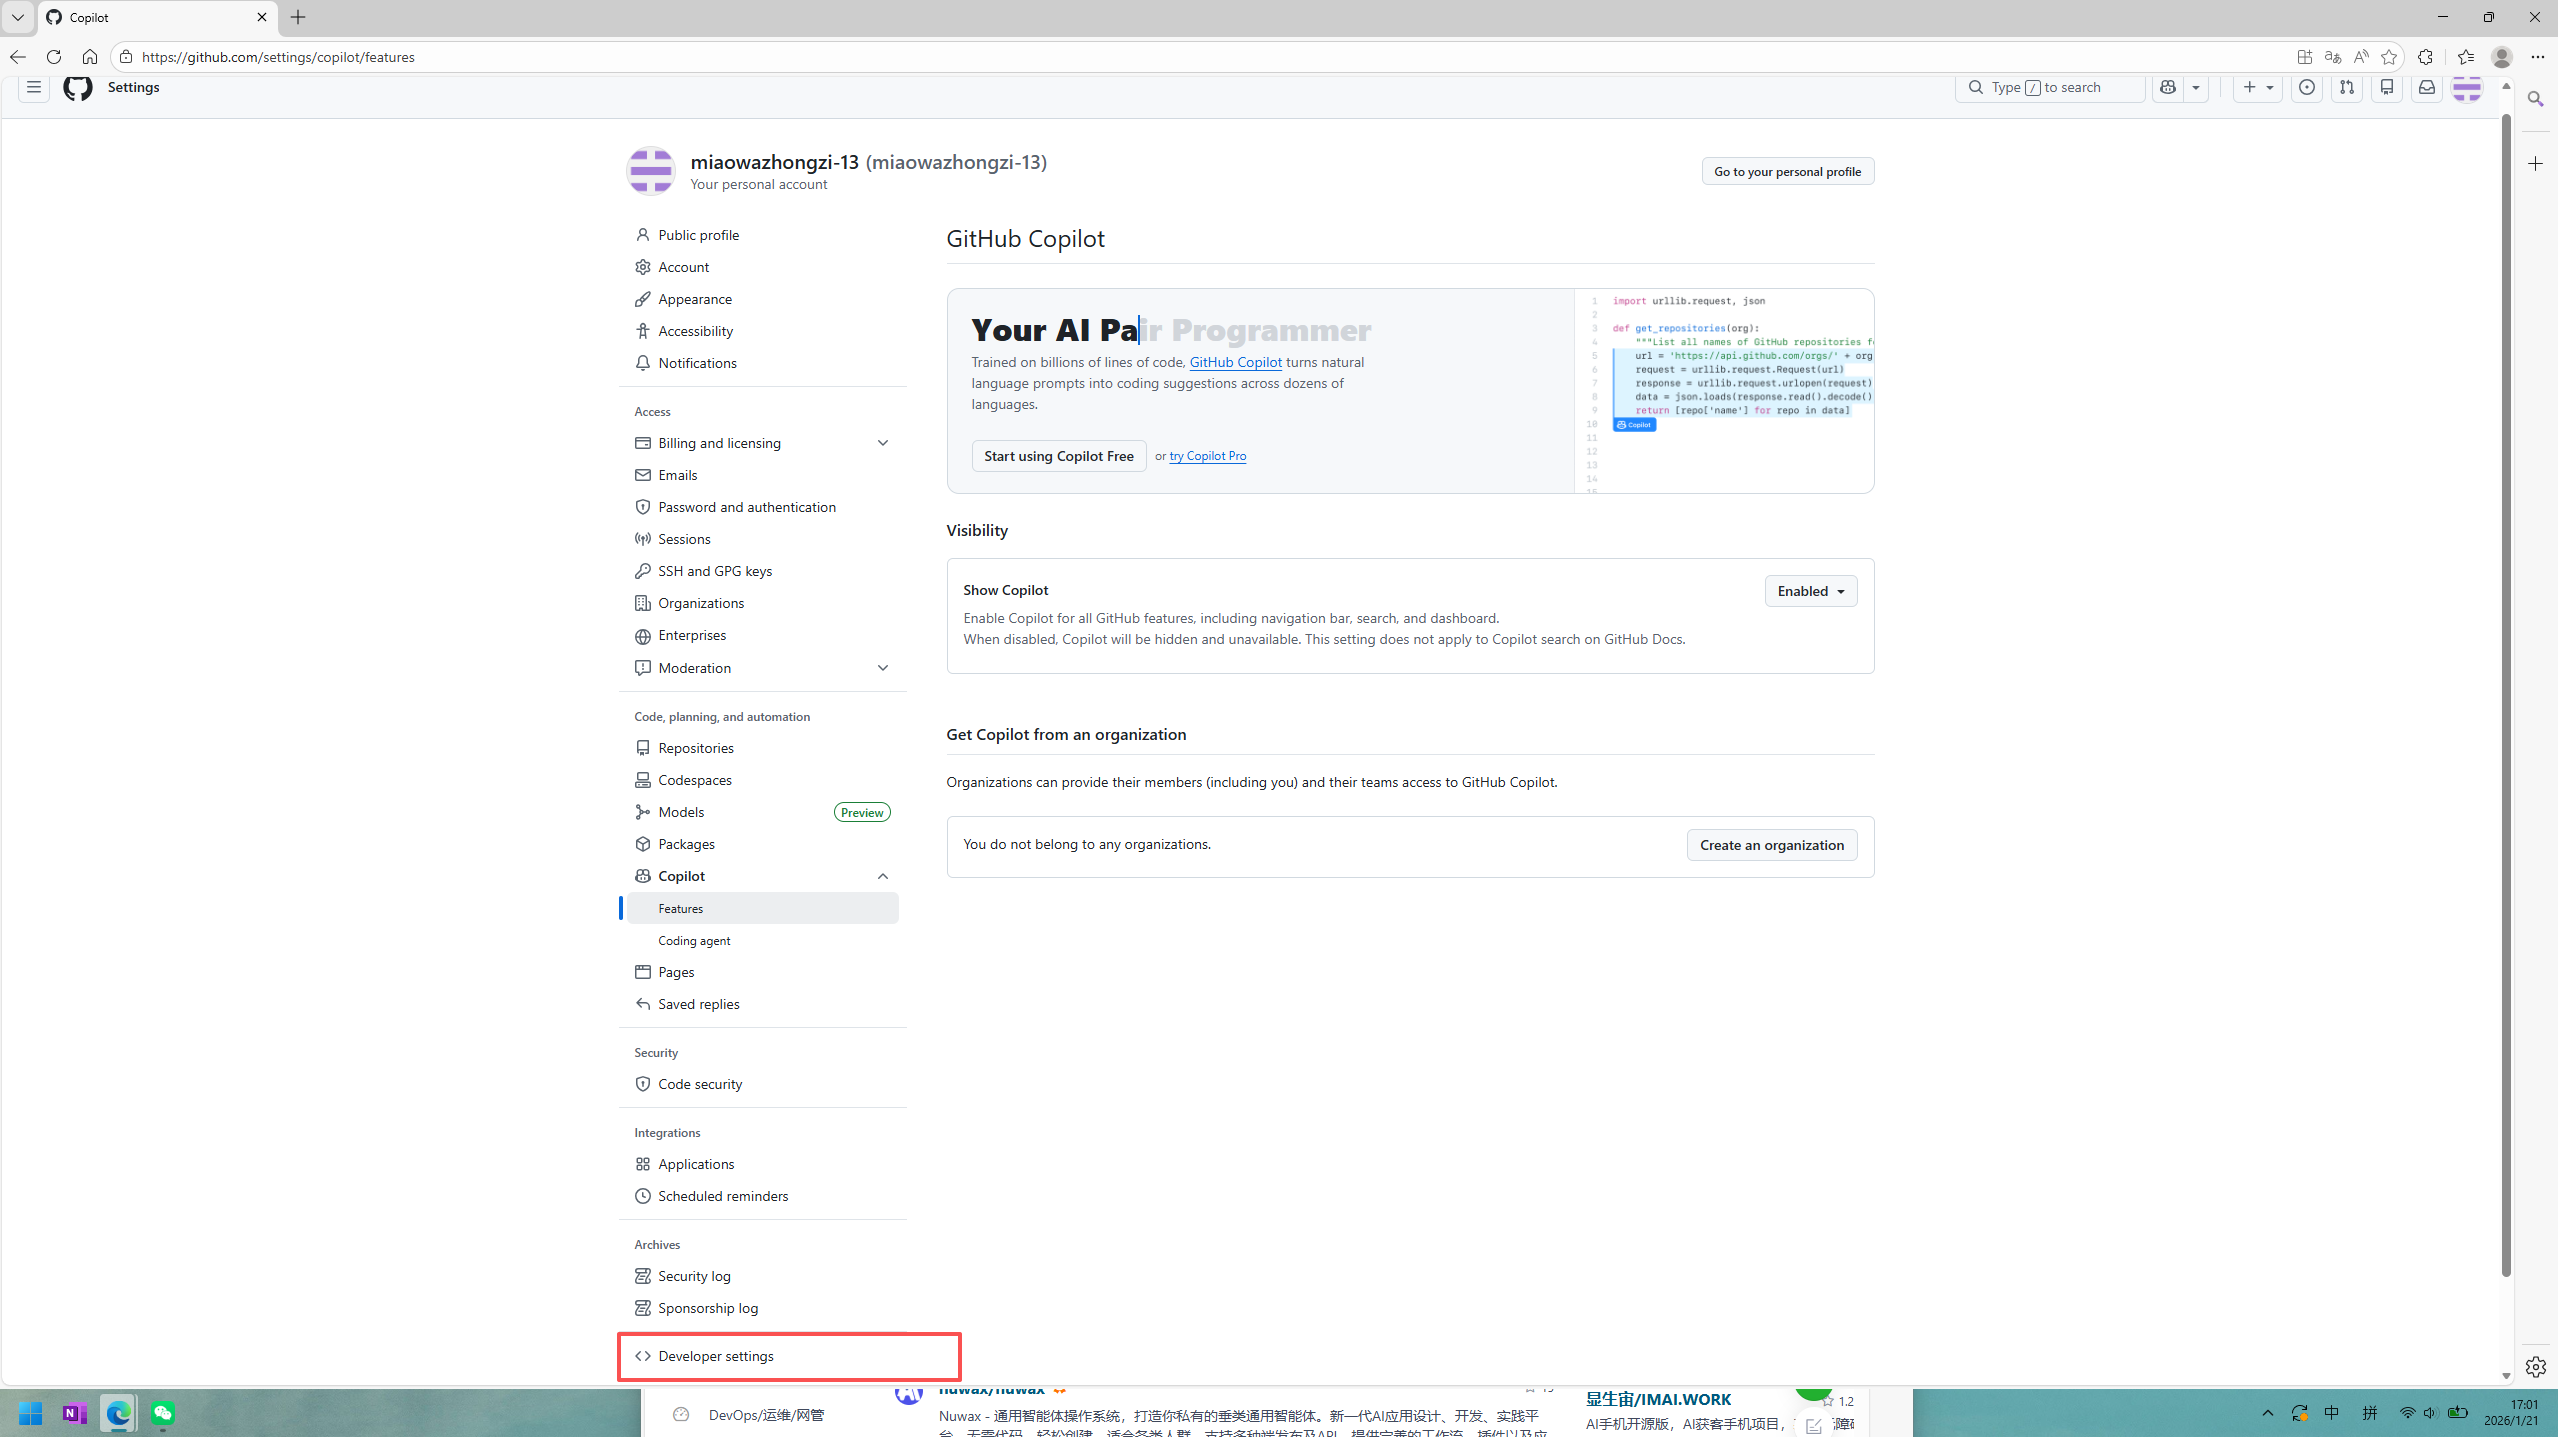Image resolution: width=2558 pixels, height=1437 pixels.
Task: Click the GitHub Octocat logo
Action: tap(77, 88)
